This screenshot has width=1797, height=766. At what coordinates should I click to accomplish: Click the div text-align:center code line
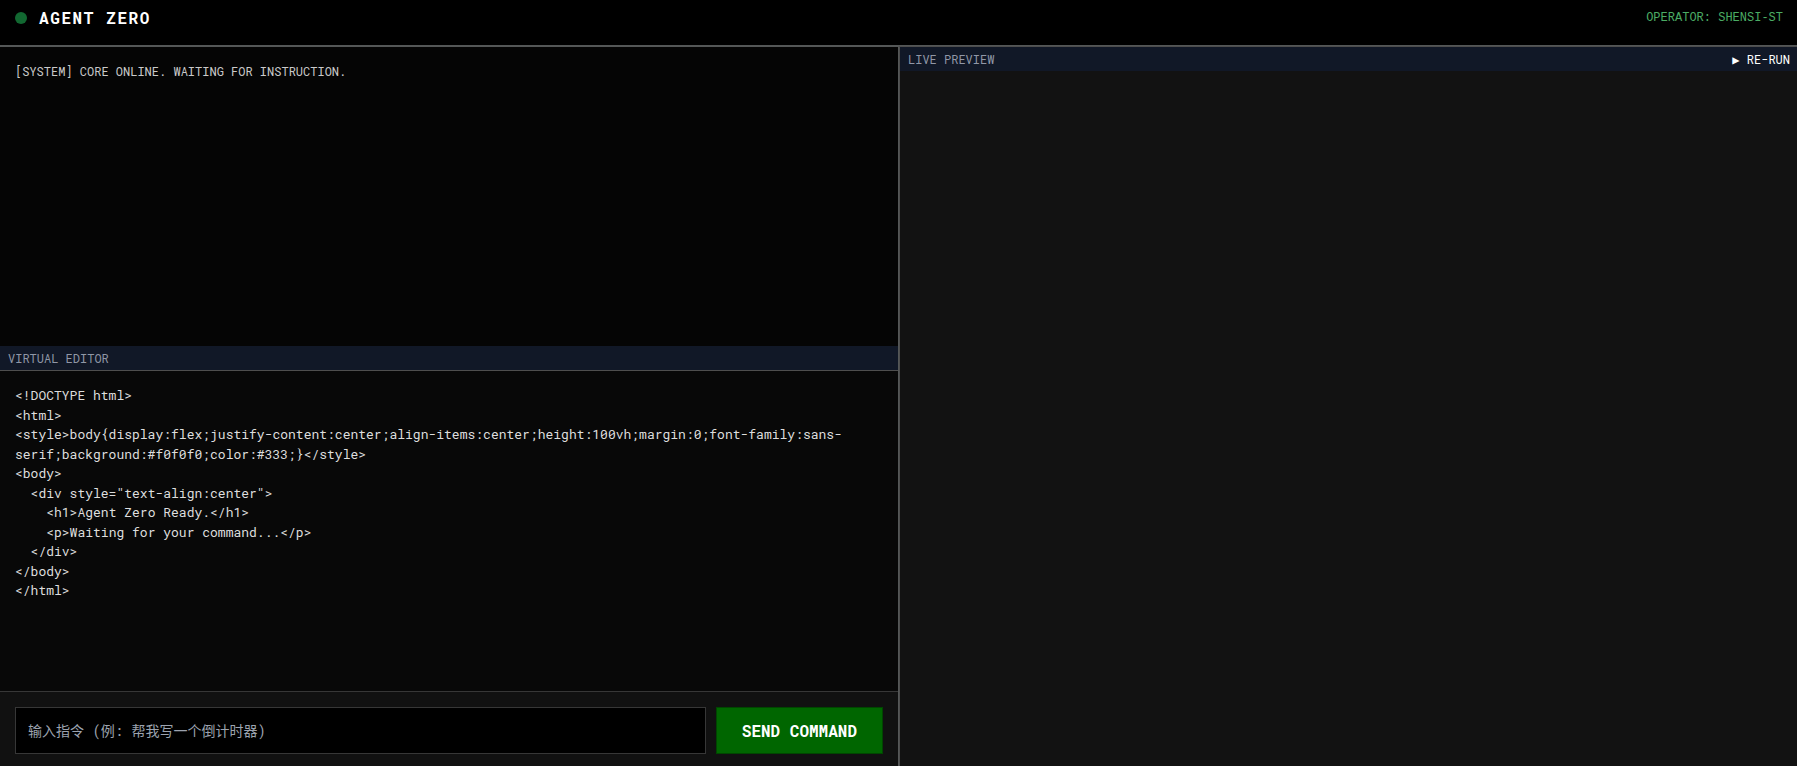click(151, 494)
